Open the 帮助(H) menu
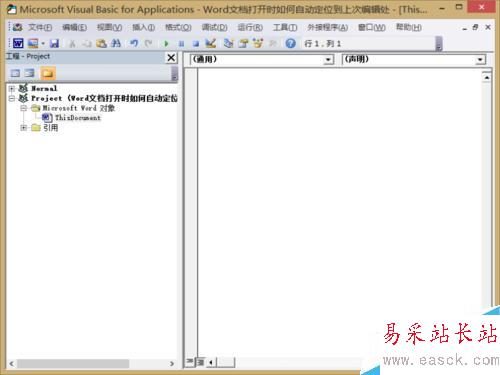This screenshot has width=500, height=375. [409, 27]
